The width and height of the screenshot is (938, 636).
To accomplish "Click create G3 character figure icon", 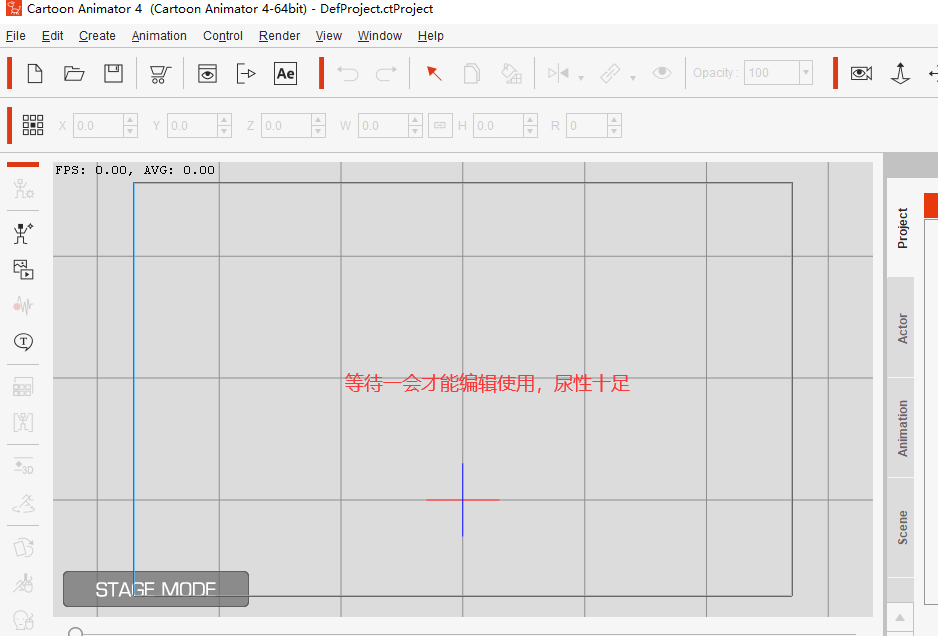I will click(23, 233).
